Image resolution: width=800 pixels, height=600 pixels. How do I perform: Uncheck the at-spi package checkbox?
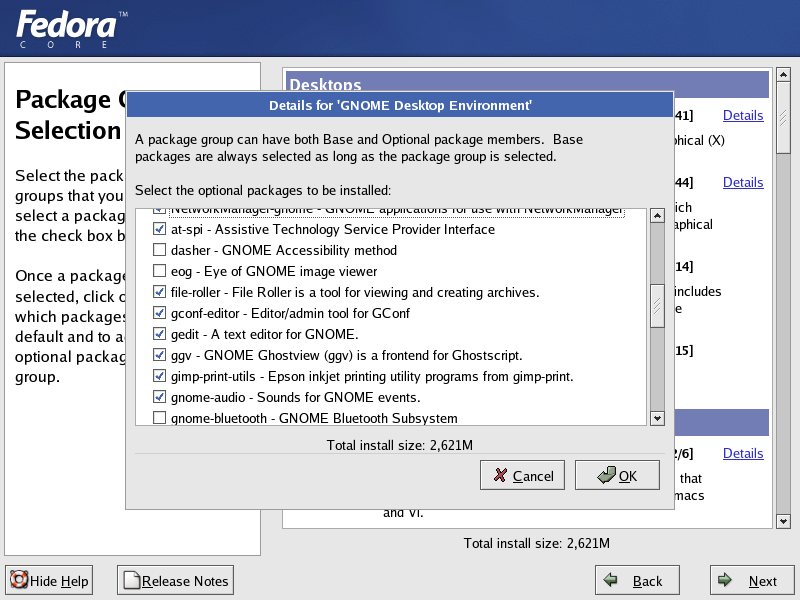click(160, 229)
